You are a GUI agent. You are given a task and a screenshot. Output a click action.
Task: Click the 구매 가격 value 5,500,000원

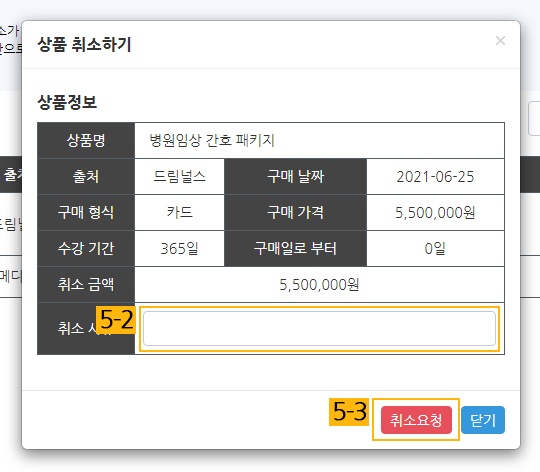tap(435, 212)
